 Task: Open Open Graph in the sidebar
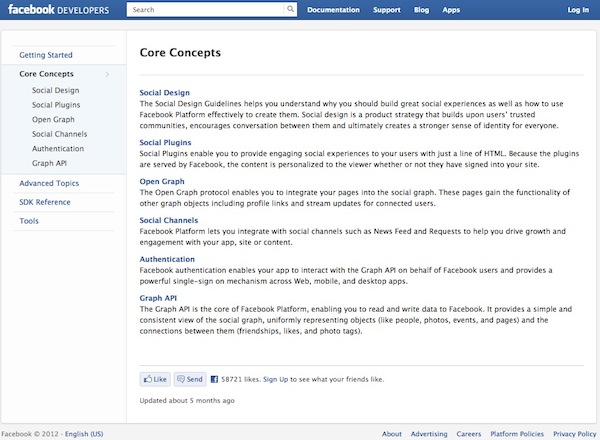pyautogui.click(x=53, y=119)
